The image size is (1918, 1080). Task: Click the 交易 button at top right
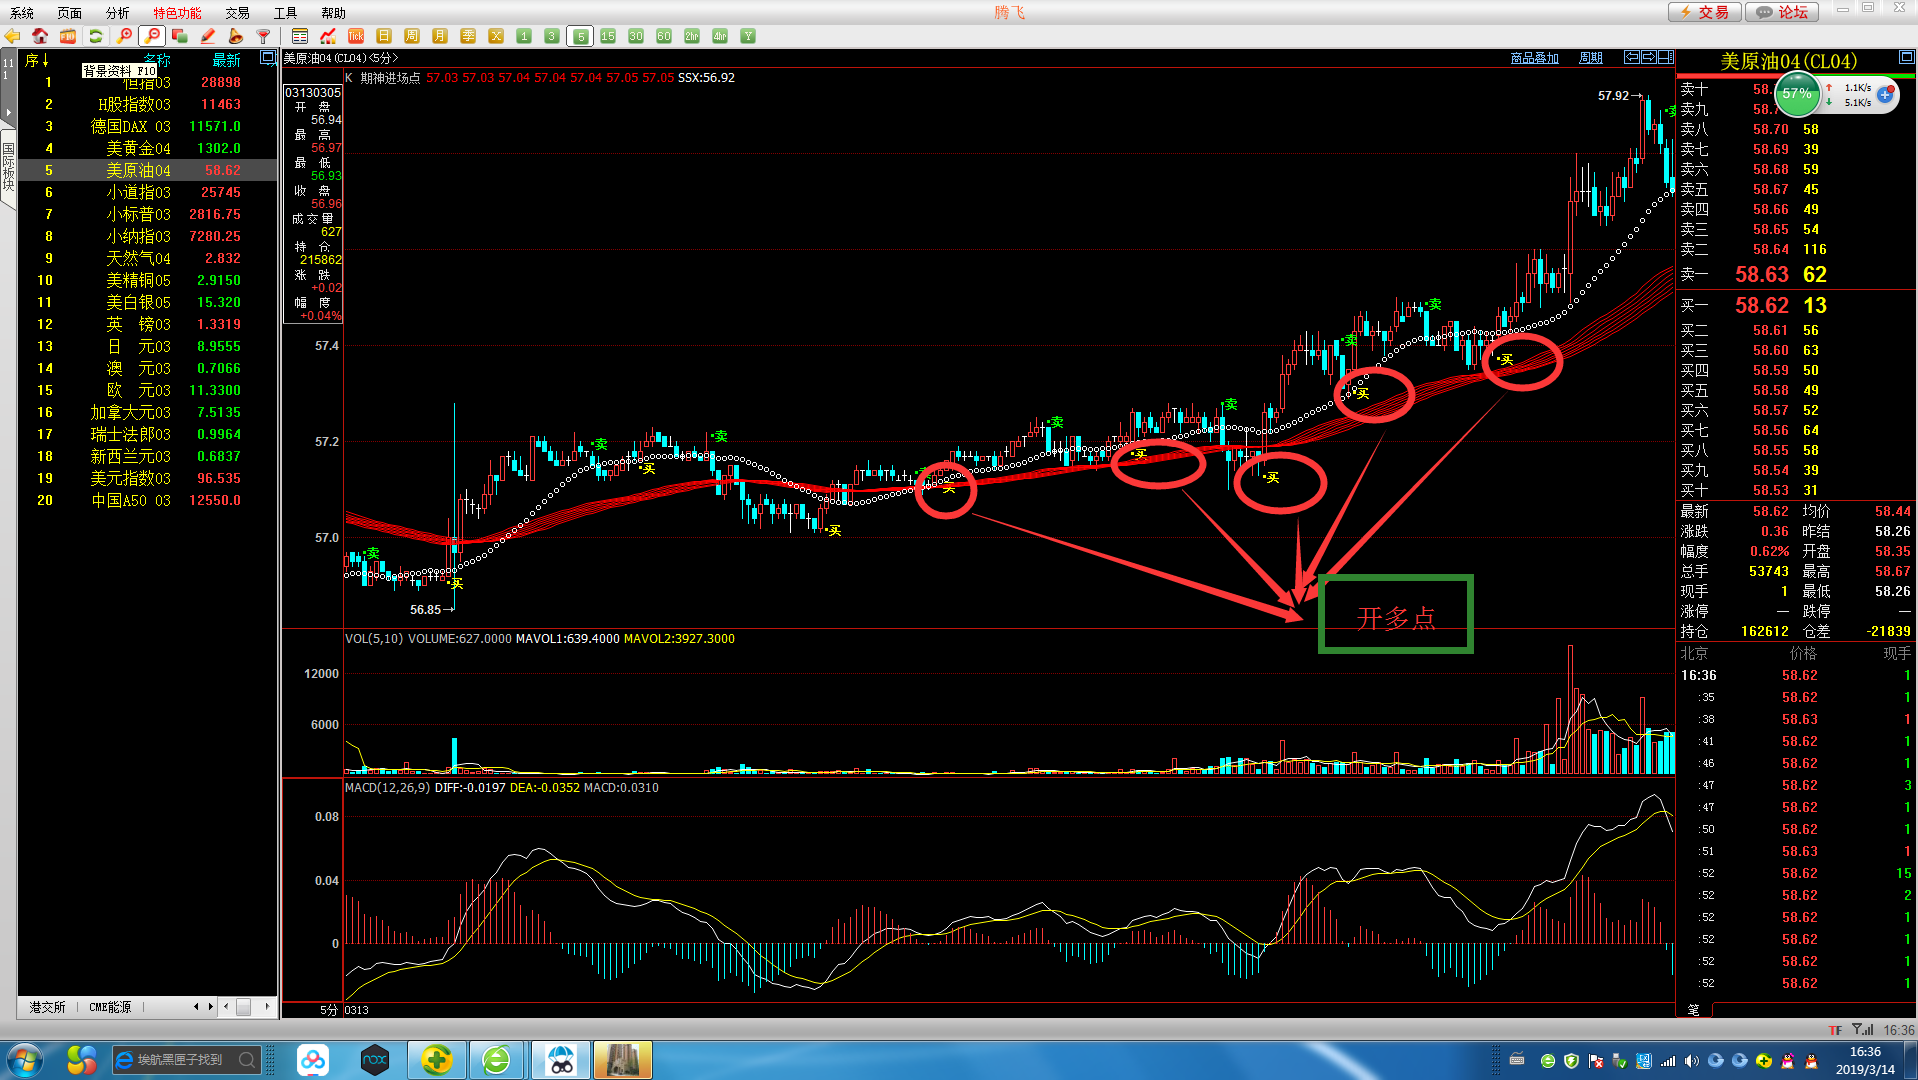click(x=1705, y=12)
